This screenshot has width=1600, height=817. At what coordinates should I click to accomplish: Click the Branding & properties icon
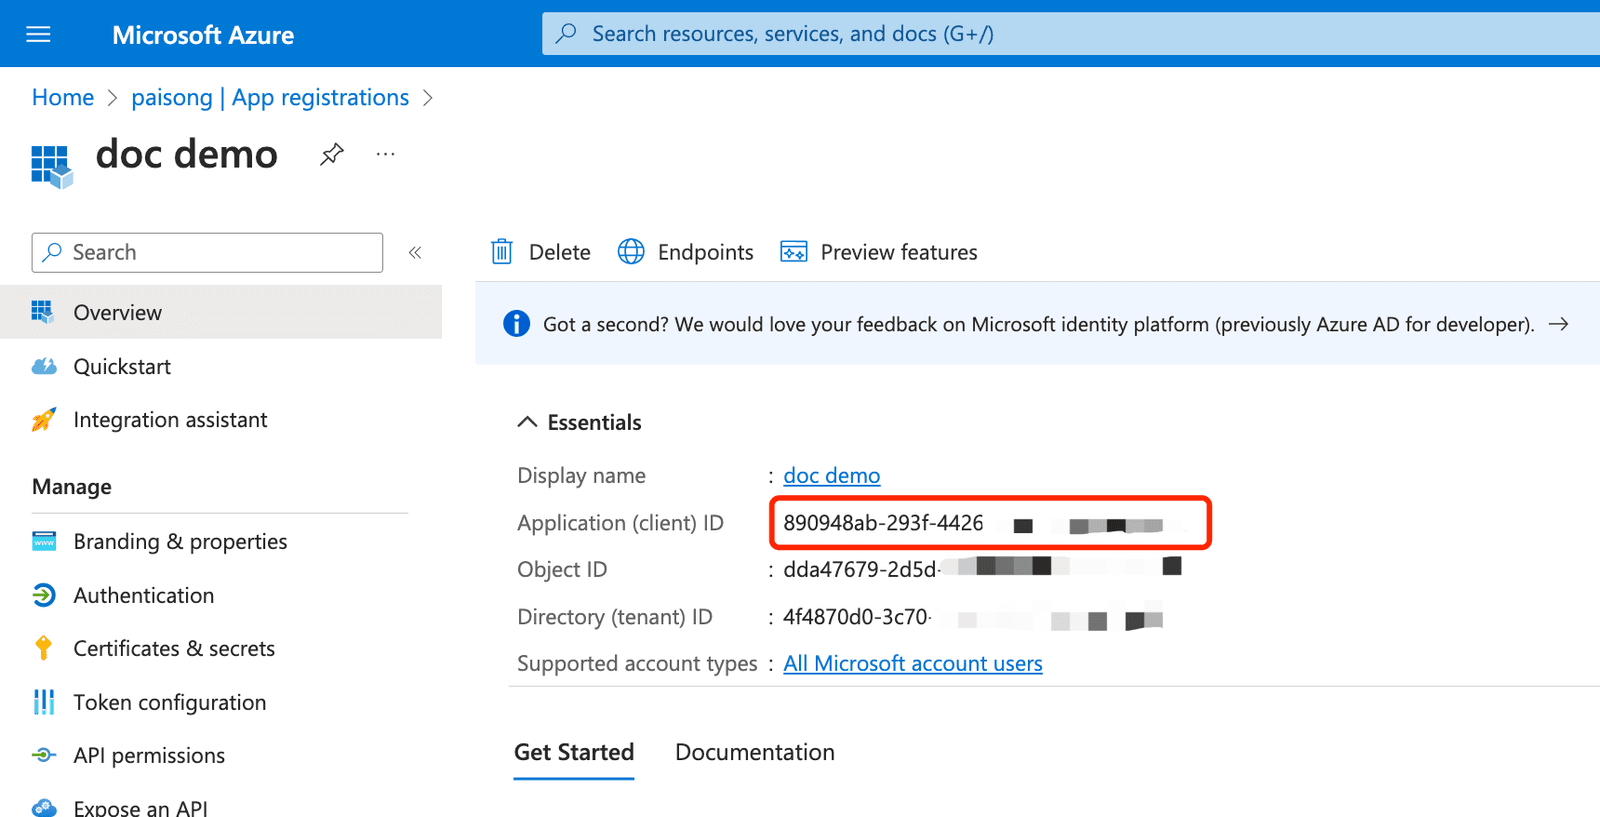click(44, 541)
